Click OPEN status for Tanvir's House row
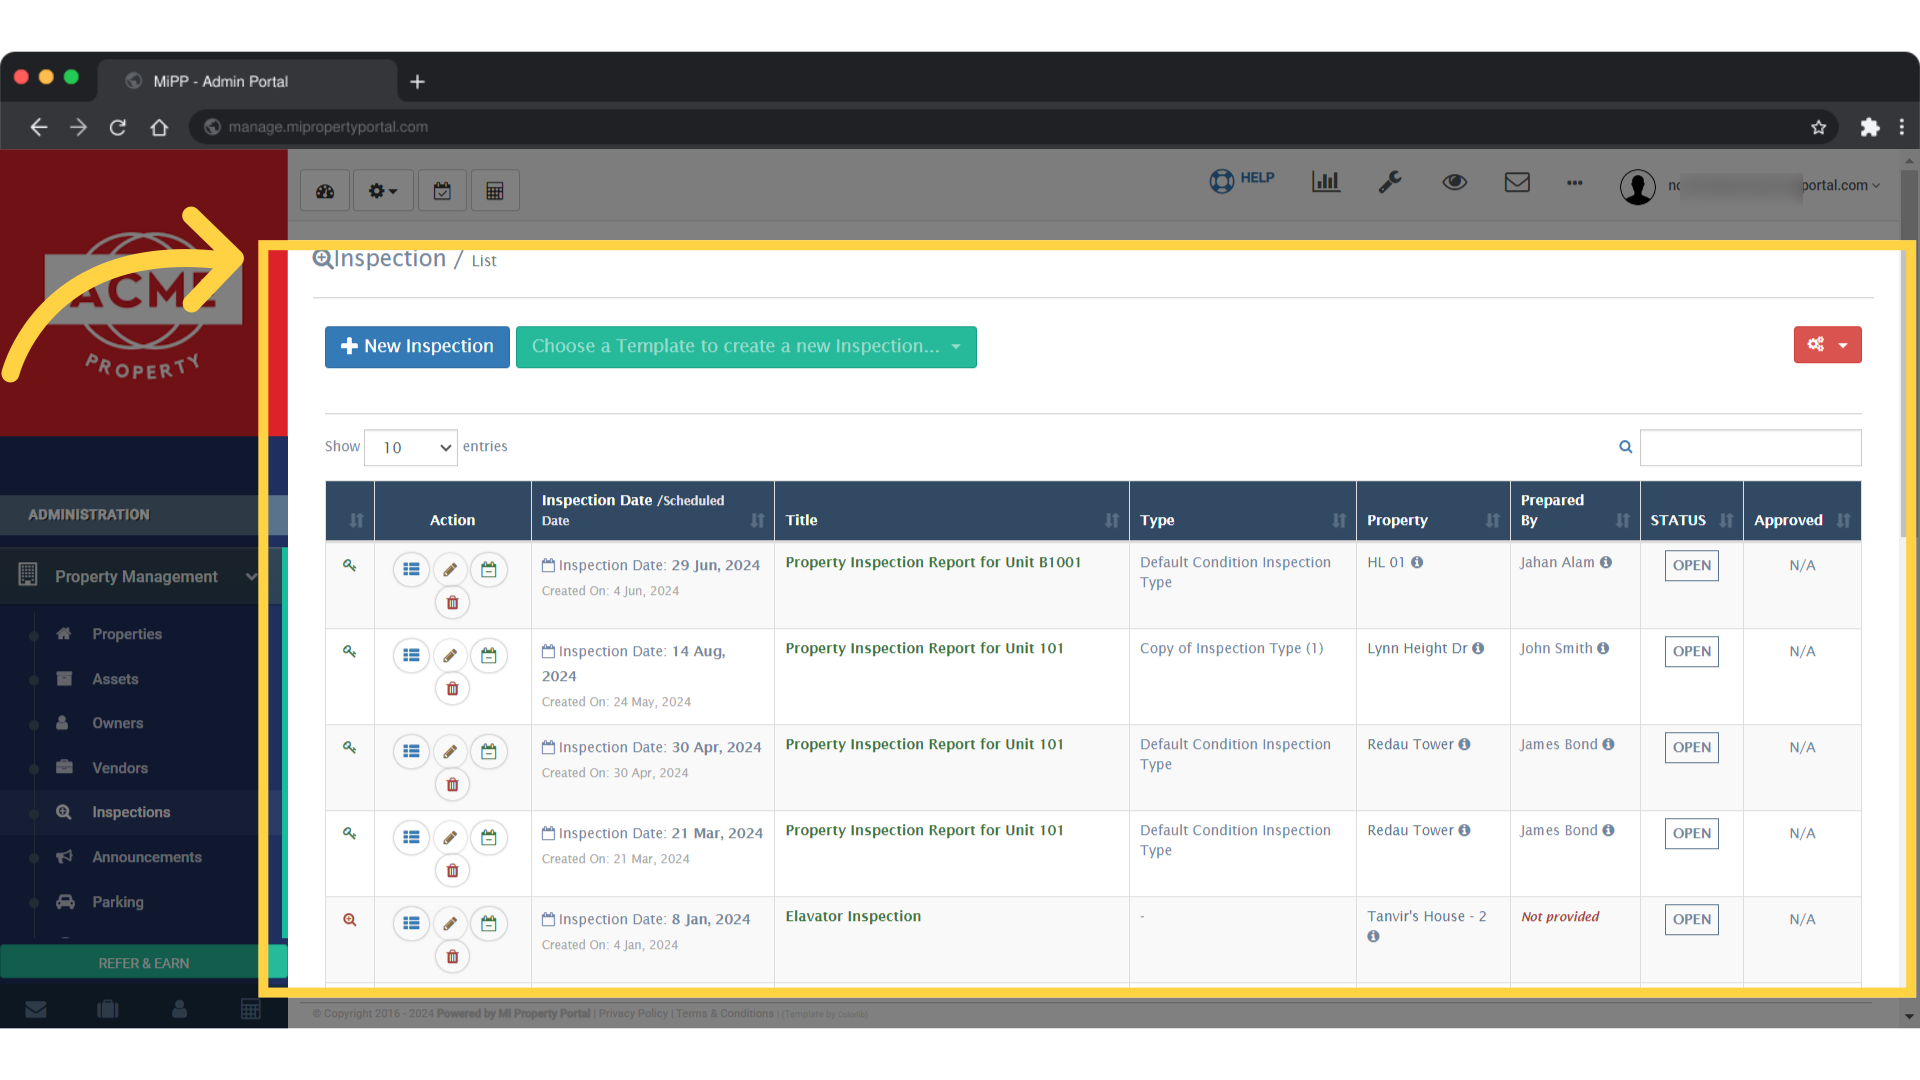The image size is (1920, 1080). click(1691, 920)
